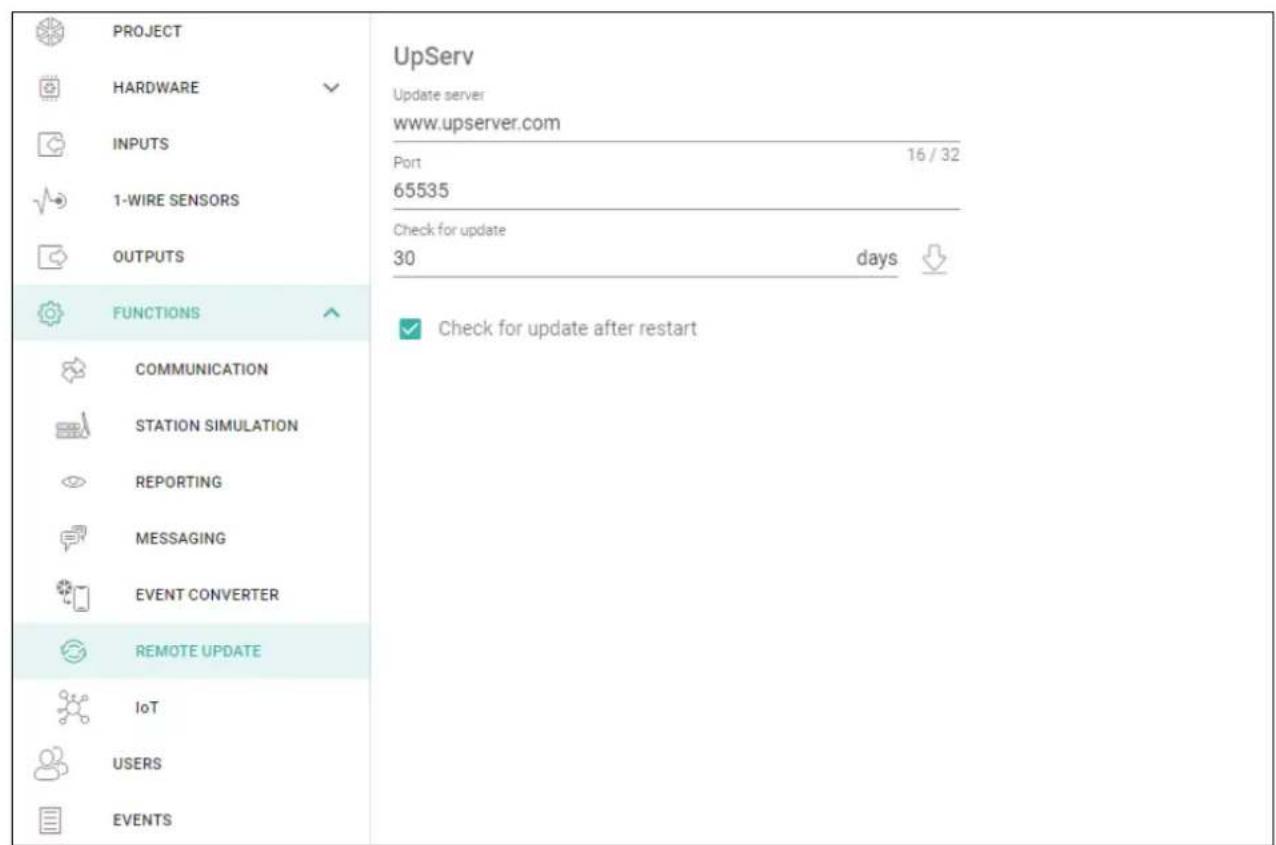Open the Hardware menu item

pos(157,87)
